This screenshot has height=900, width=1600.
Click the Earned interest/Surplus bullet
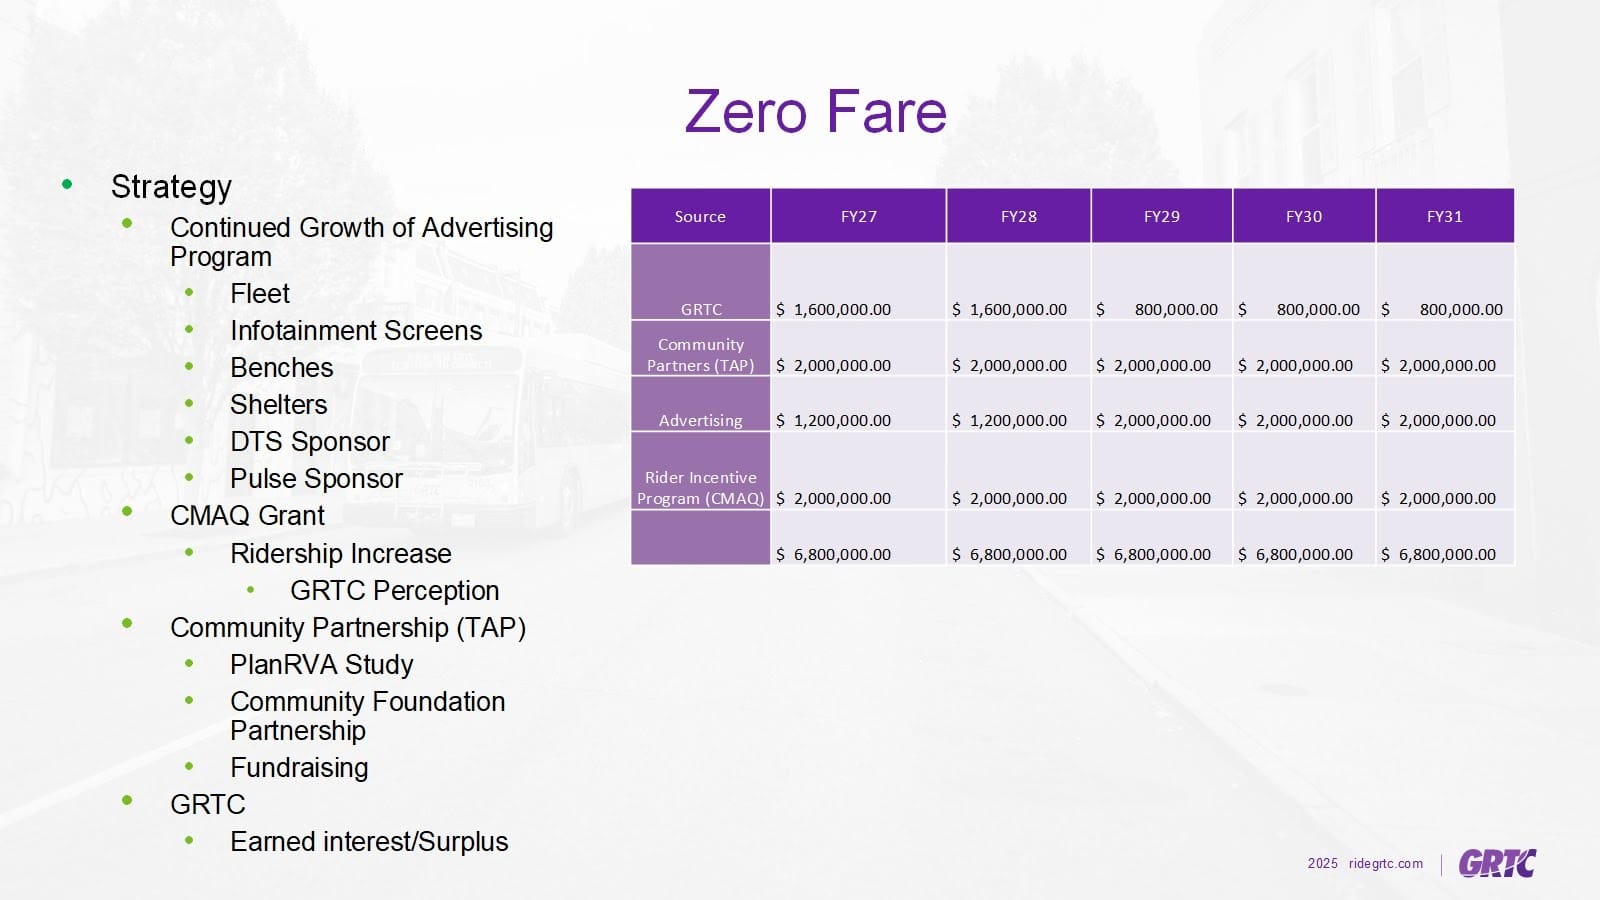[368, 842]
